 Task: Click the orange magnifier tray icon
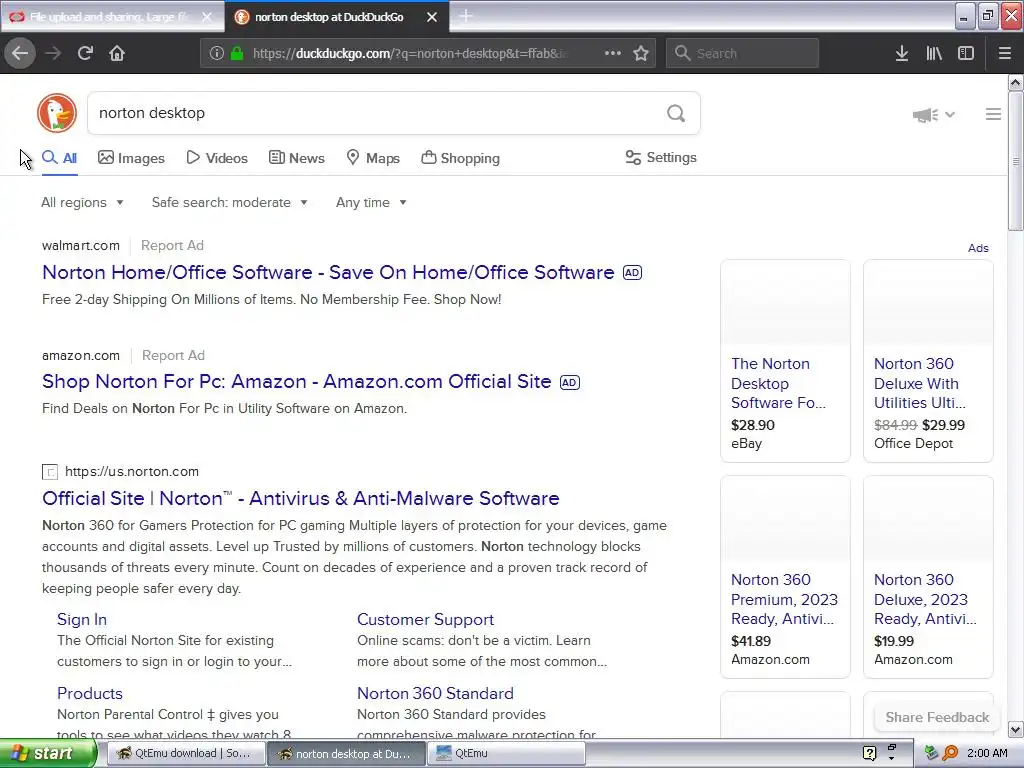point(950,753)
